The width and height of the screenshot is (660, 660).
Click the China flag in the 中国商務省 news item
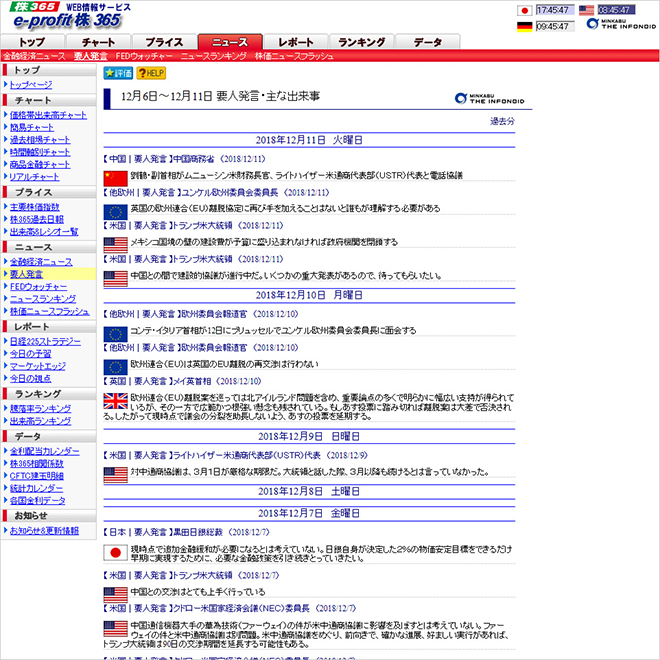115,178
